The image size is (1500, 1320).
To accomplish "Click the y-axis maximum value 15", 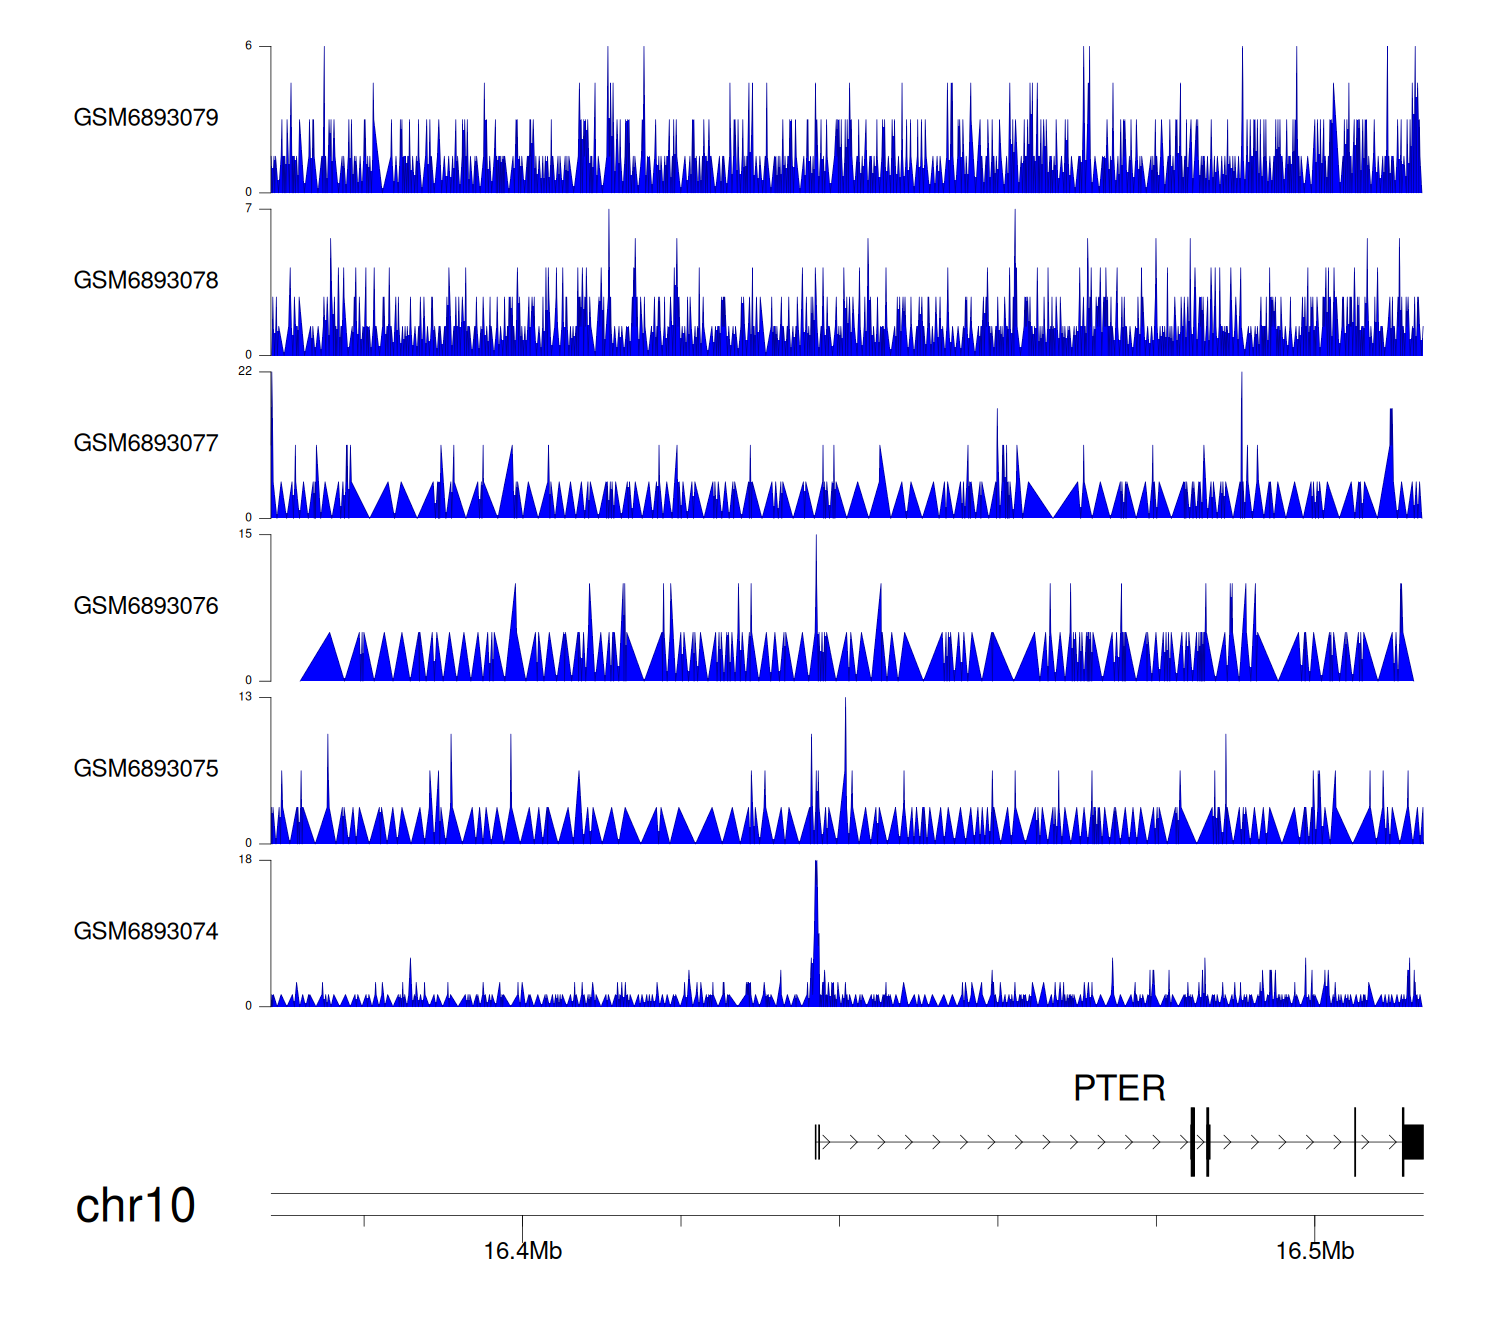I will point(245,534).
